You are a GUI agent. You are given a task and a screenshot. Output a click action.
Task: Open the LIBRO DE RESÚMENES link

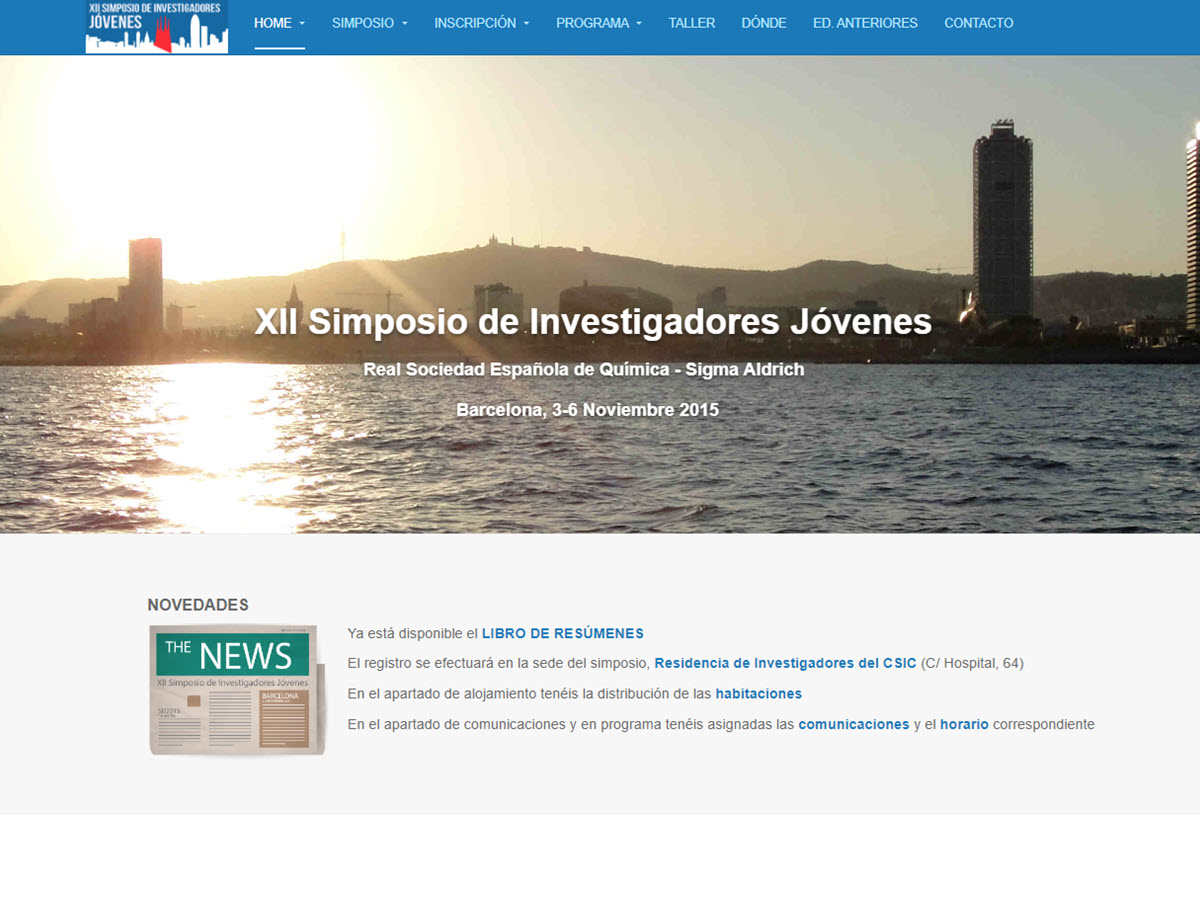(562, 633)
